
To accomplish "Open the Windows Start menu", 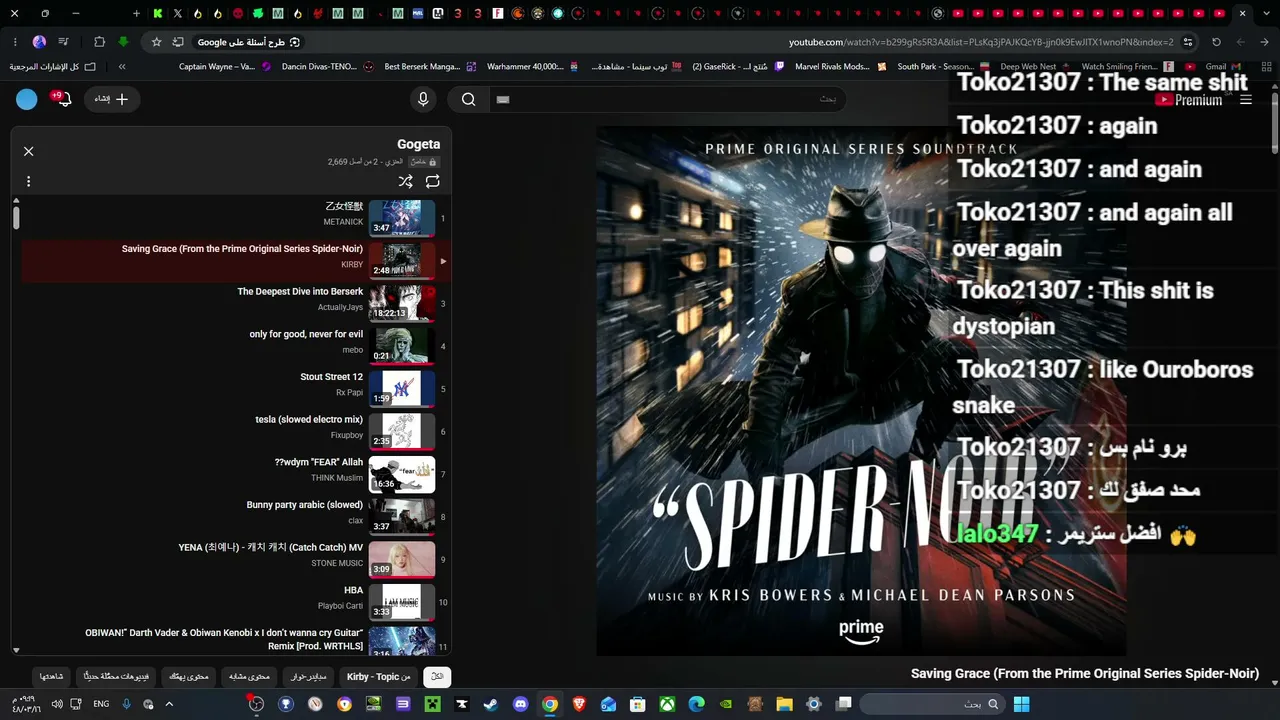I will pyautogui.click(x=1021, y=704).
